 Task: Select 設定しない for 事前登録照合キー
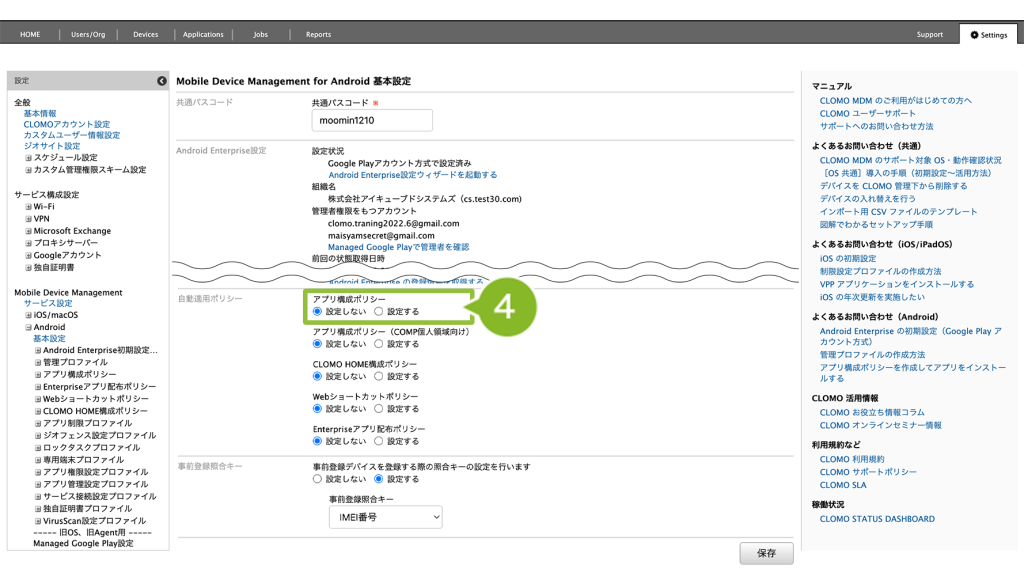coord(318,479)
